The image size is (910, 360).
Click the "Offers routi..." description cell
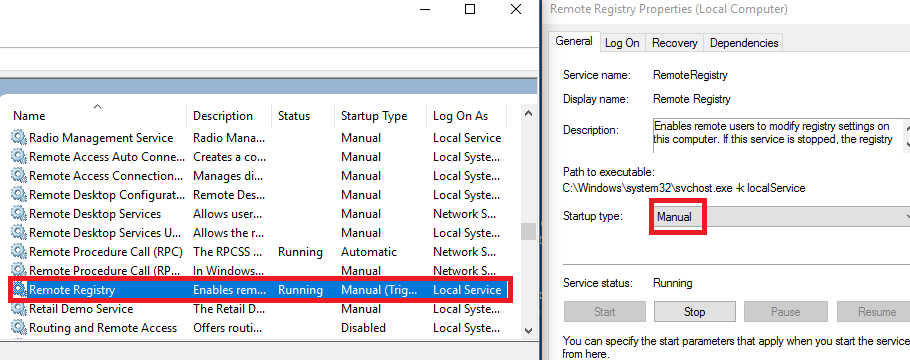point(229,328)
